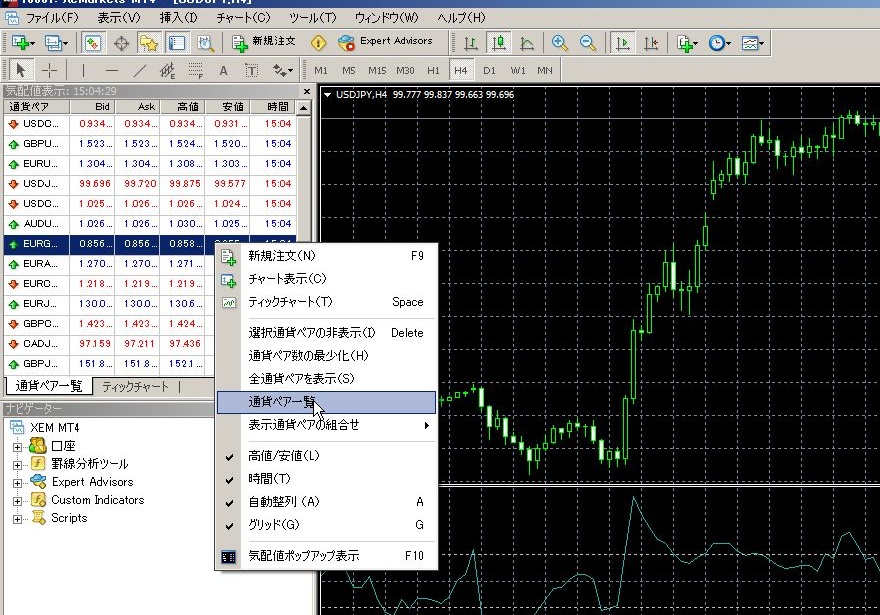Zoom in on the chart
880x615 pixels.
coord(559,43)
